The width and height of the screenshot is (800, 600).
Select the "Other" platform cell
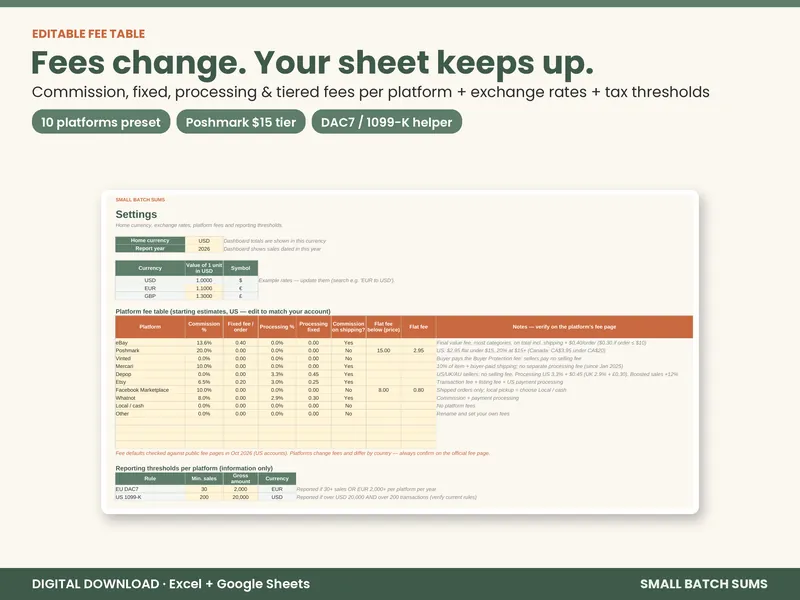(150, 414)
